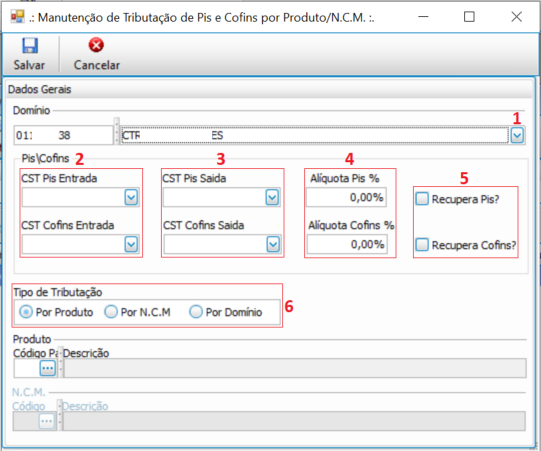Viewport: 541px width, 451px height.
Task: Open the N.C.M. code lookup ellipsis button
Action: point(47,421)
